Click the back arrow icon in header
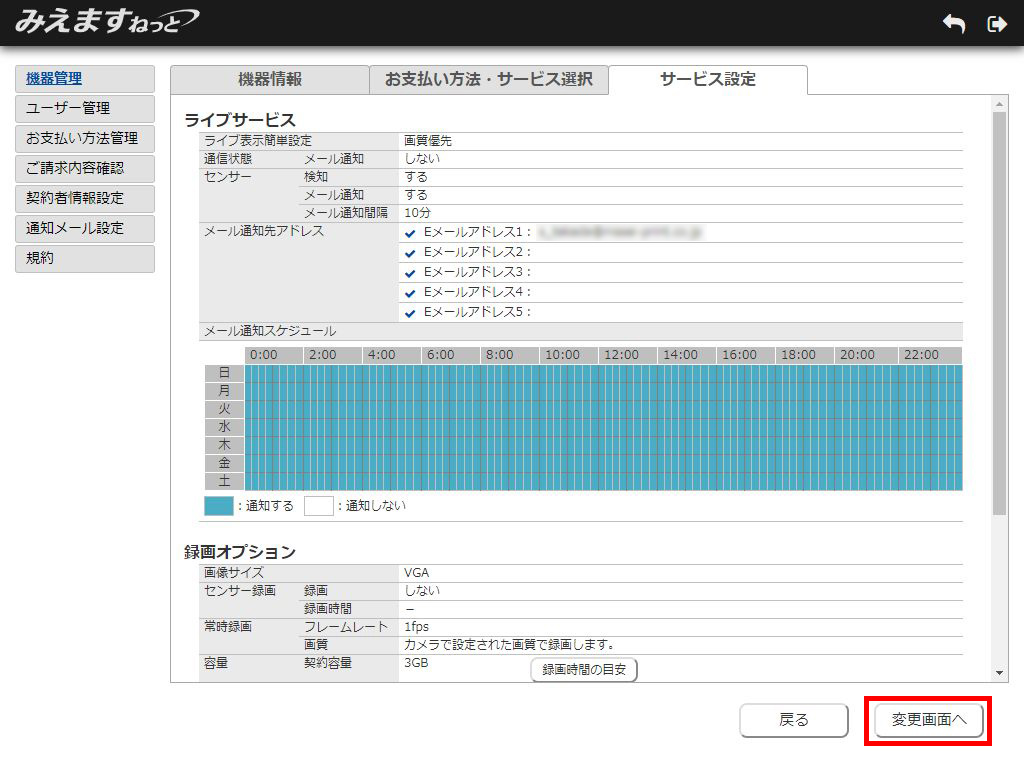Viewport: 1024px width, 768px height. pyautogui.click(x=954, y=24)
